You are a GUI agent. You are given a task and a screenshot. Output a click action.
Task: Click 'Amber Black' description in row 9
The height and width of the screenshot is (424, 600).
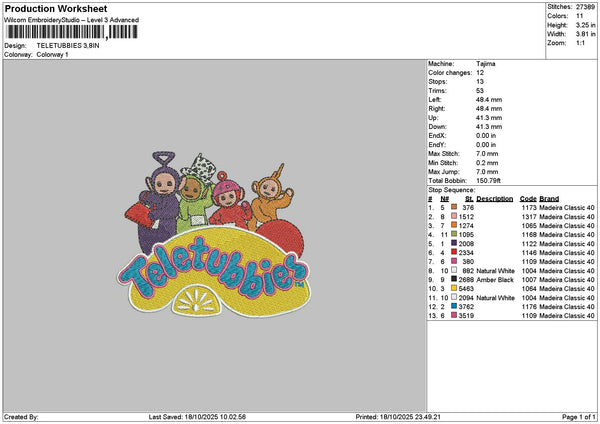495,280
